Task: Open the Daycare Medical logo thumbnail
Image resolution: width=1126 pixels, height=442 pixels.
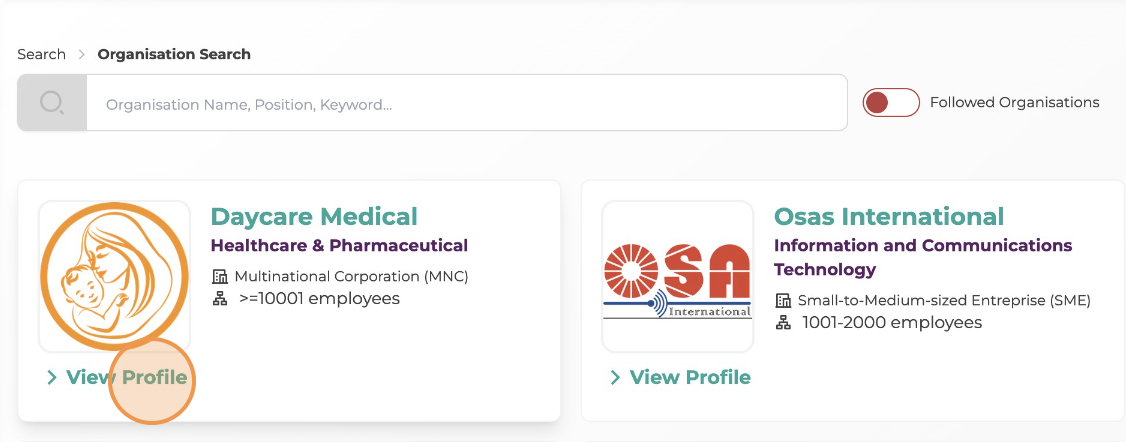Action: point(115,276)
